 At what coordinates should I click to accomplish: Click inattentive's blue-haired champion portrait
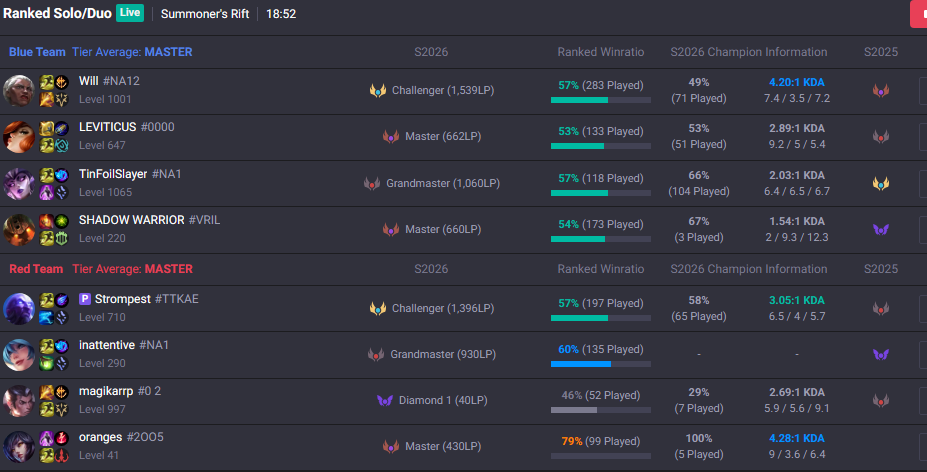coord(19,355)
